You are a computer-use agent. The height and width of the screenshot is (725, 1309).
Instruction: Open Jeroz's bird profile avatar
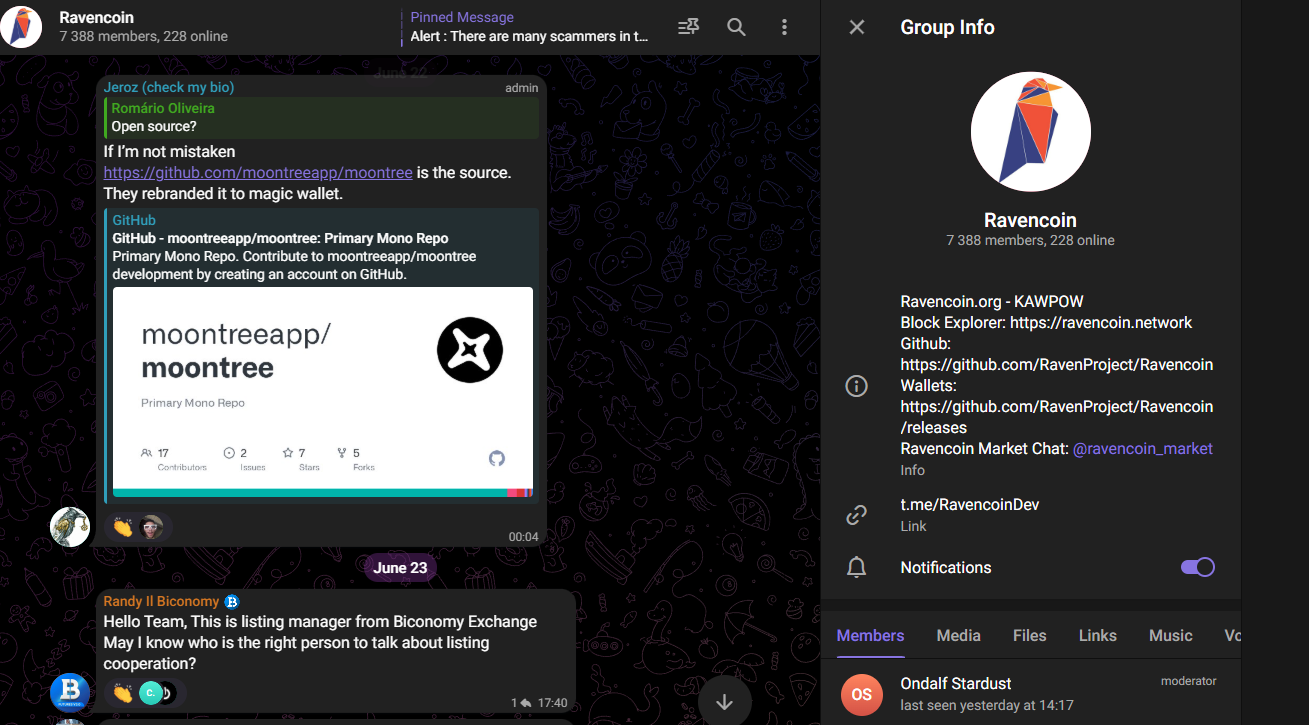70,526
